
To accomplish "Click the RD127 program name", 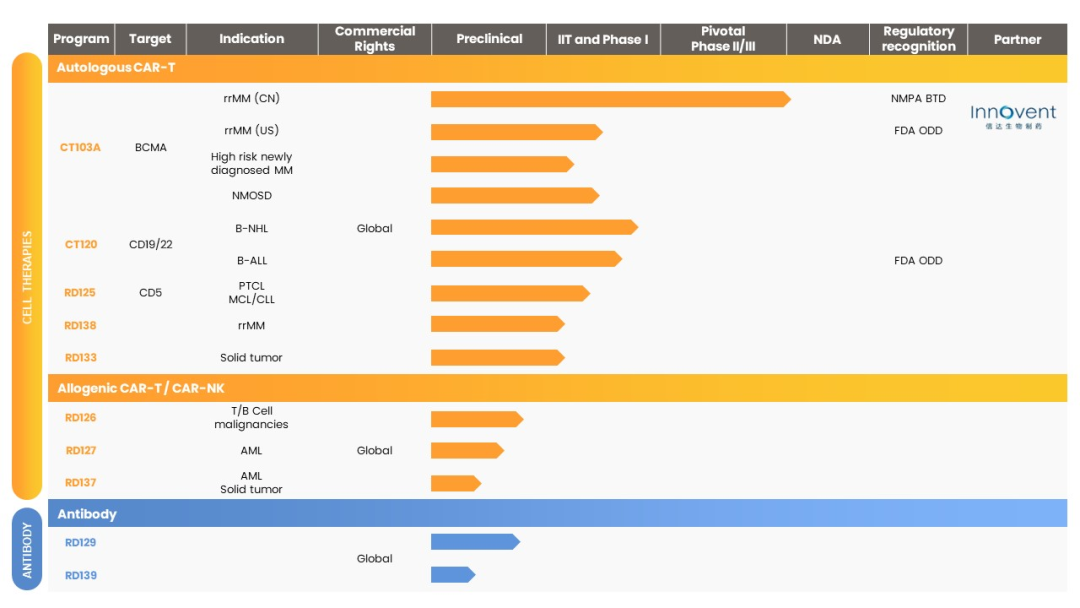I will pyautogui.click(x=81, y=450).
